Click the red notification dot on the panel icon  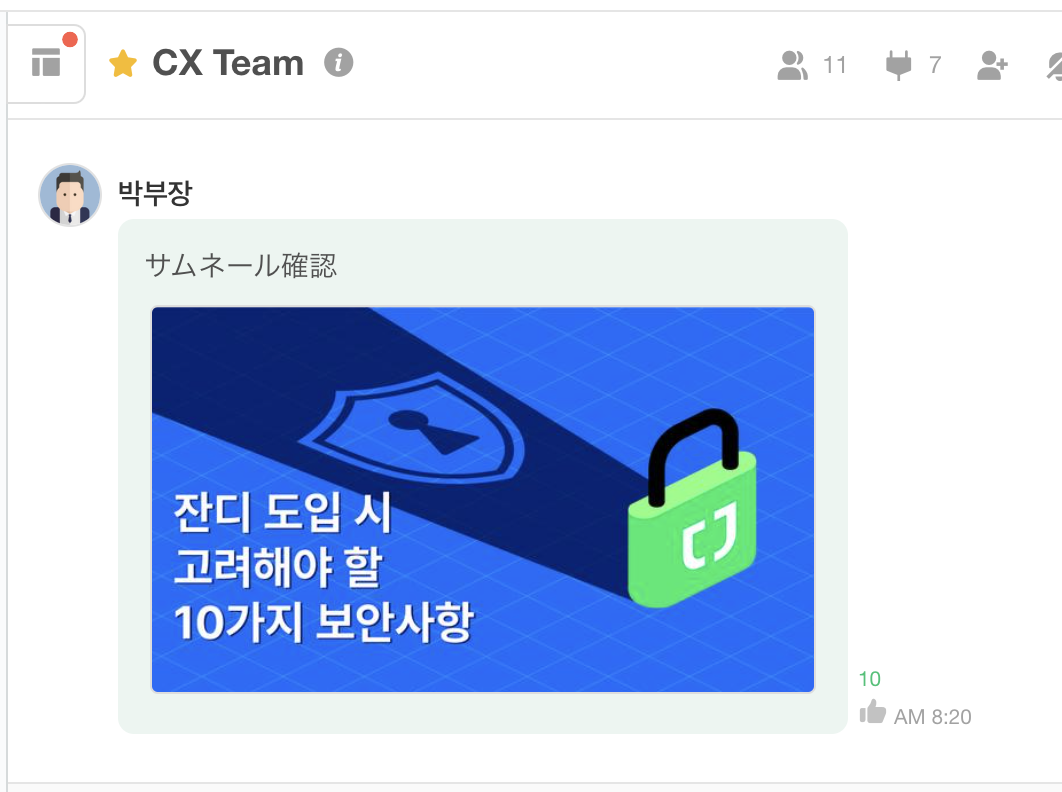(70, 39)
